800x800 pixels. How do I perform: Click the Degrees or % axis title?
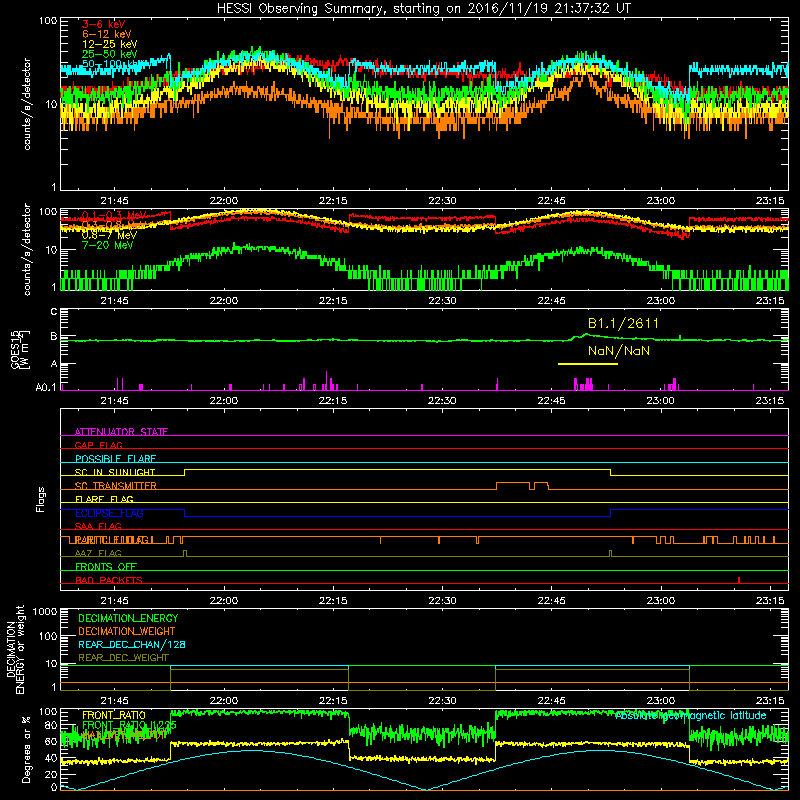[26, 750]
